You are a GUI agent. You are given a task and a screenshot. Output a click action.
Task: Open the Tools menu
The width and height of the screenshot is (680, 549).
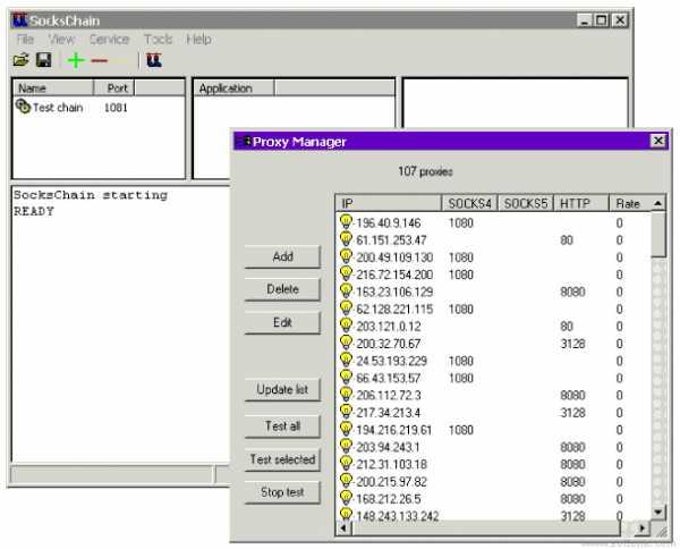pos(158,39)
